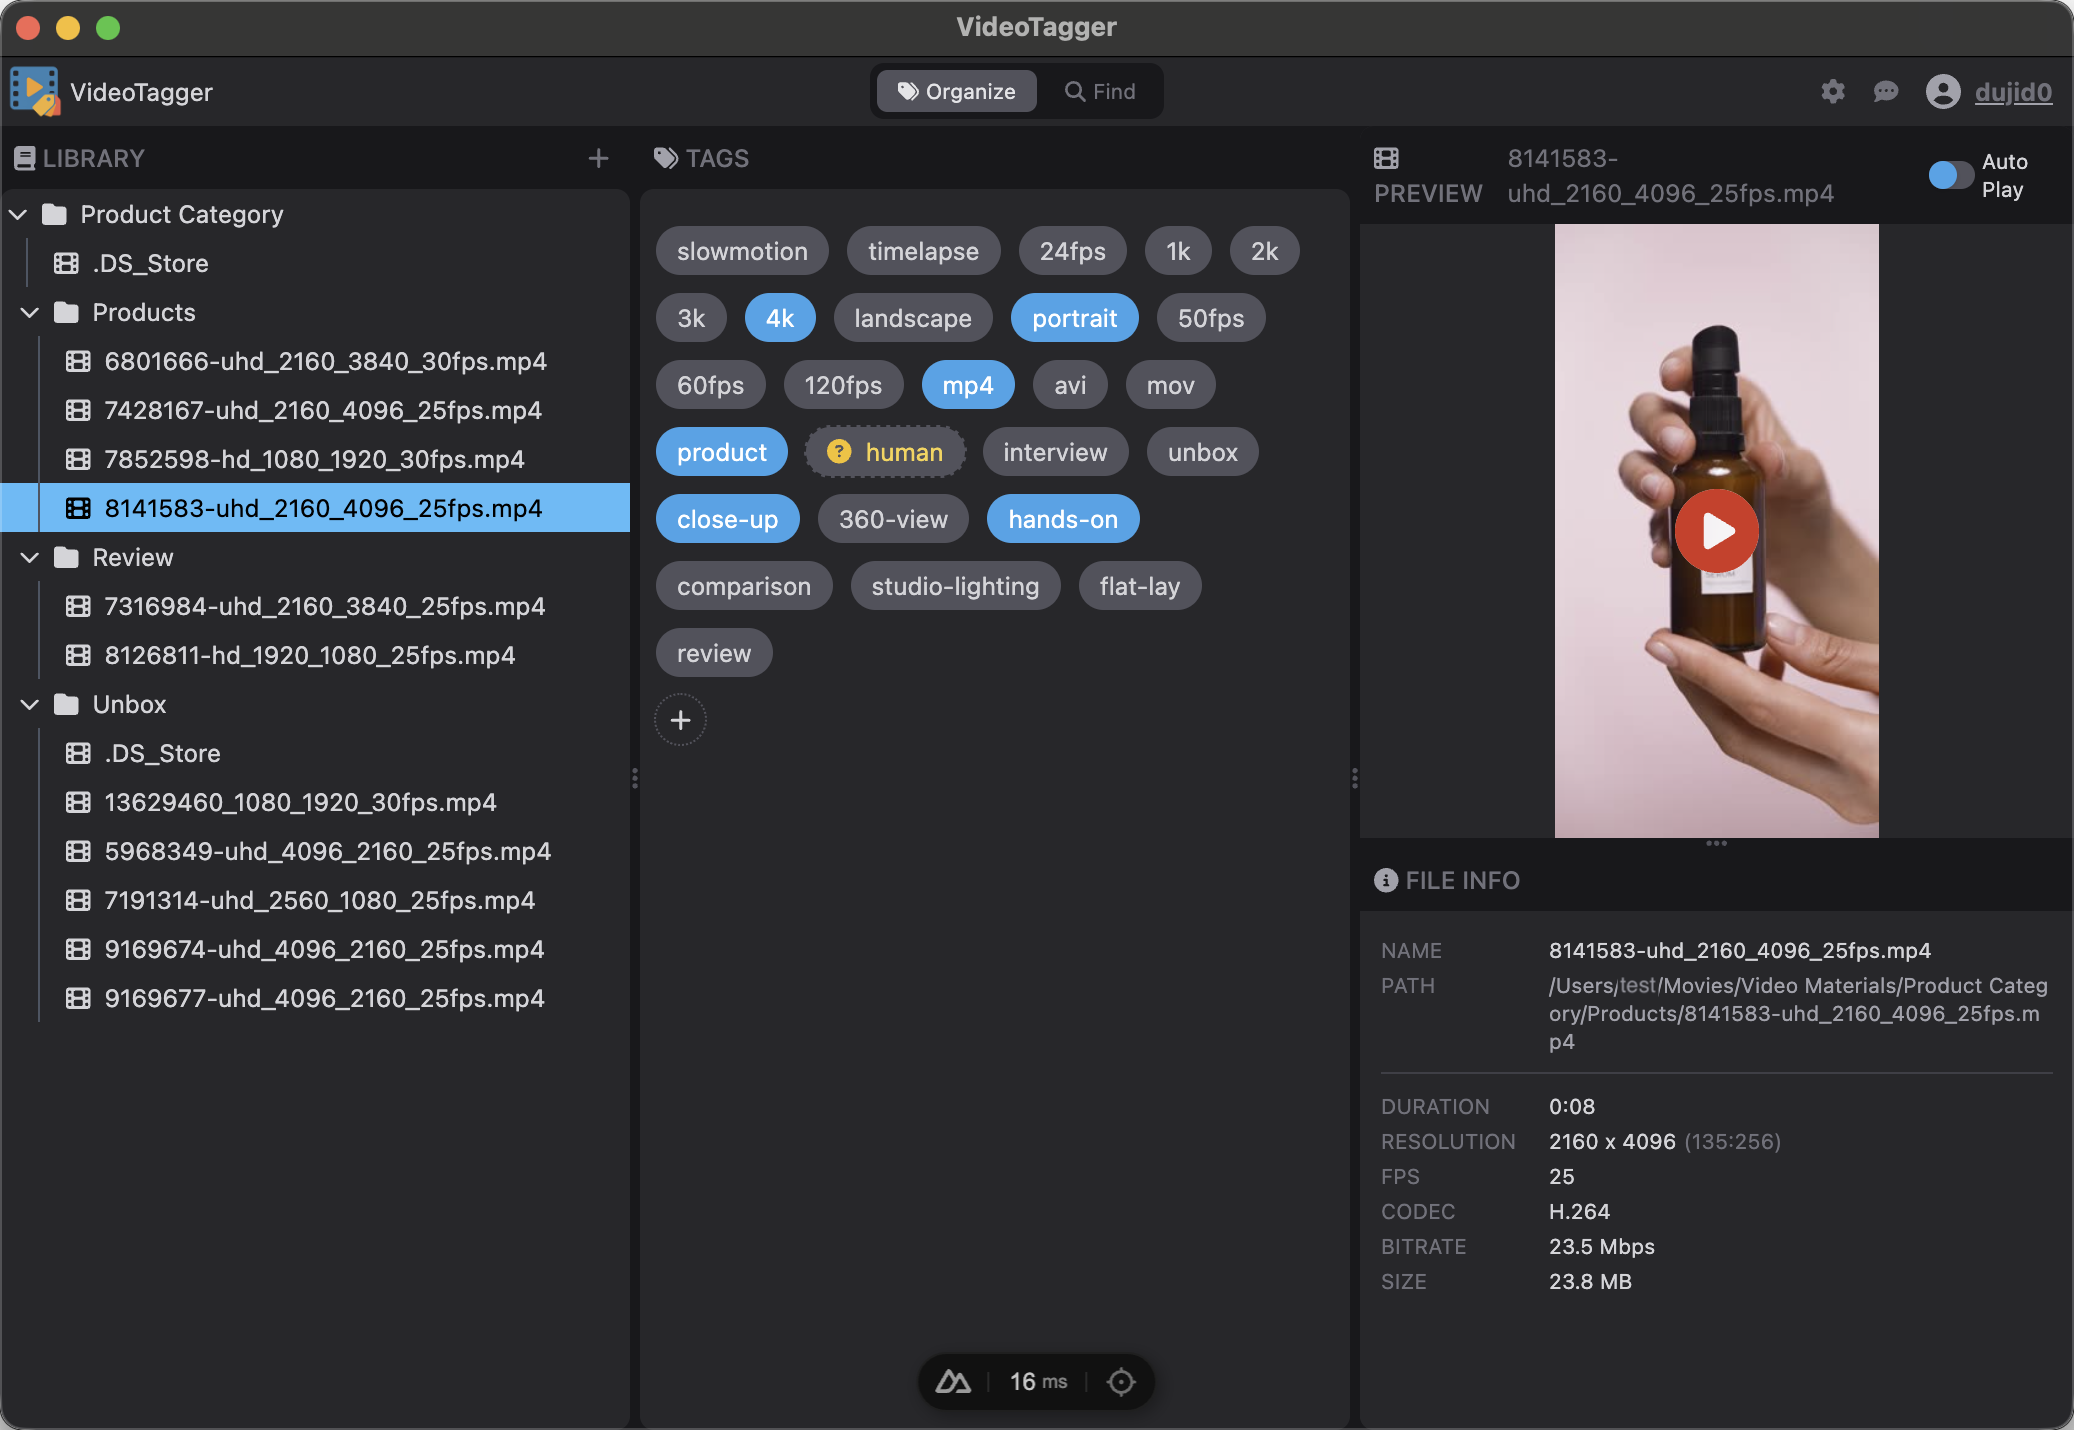Viewport: 2074px width, 1430px height.
Task: Add a new tag with the plus button
Action: 680,719
